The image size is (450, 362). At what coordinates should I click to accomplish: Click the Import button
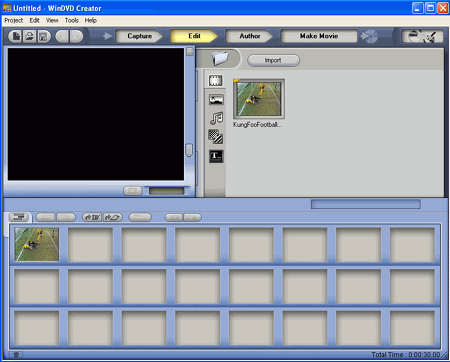point(273,60)
